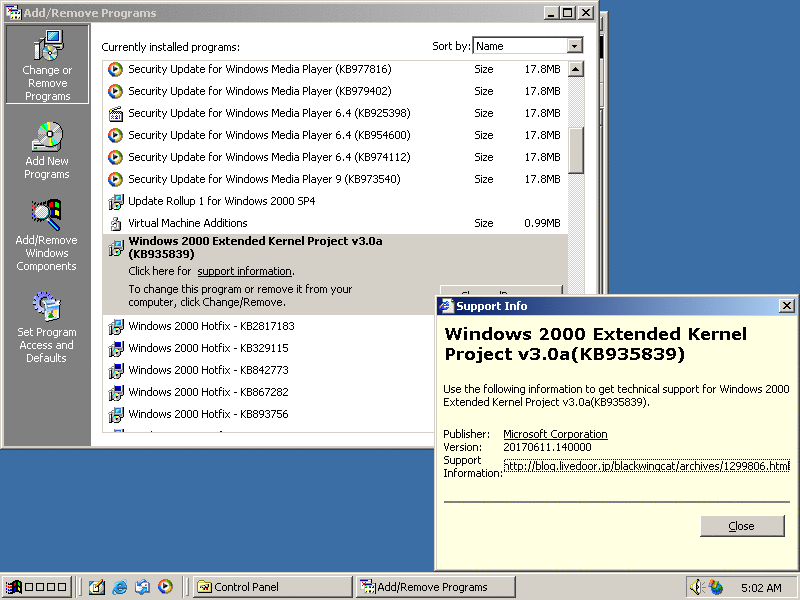Launch Windows Media Player from quick launch

pyautogui.click(x=165, y=587)
